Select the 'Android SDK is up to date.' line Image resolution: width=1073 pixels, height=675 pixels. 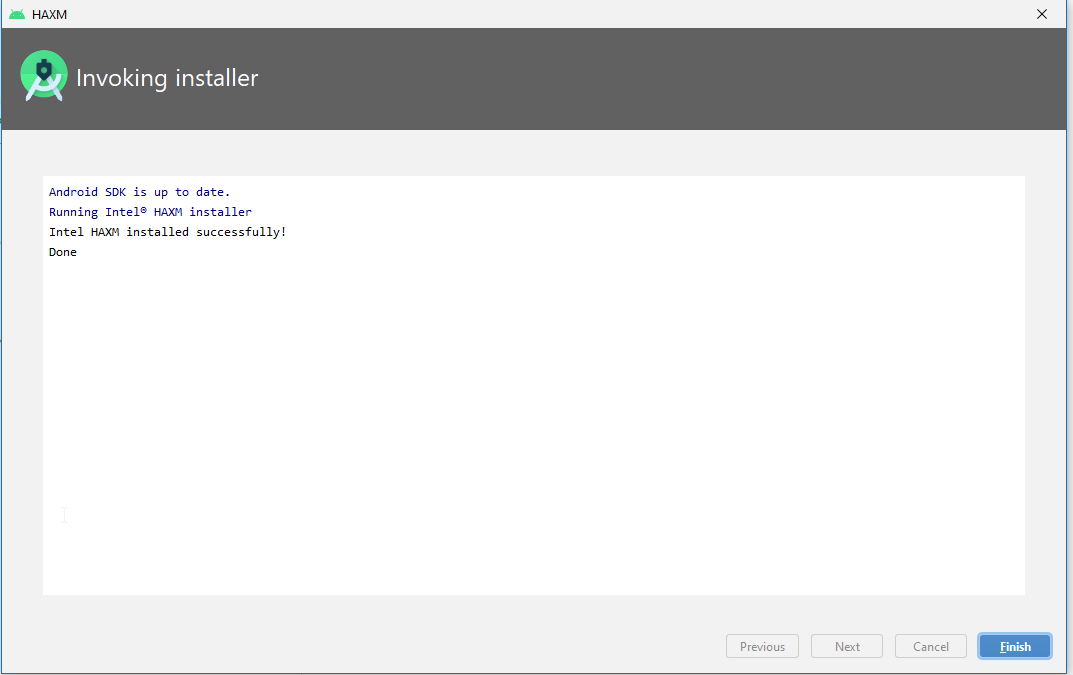click(x=139, y=192)
